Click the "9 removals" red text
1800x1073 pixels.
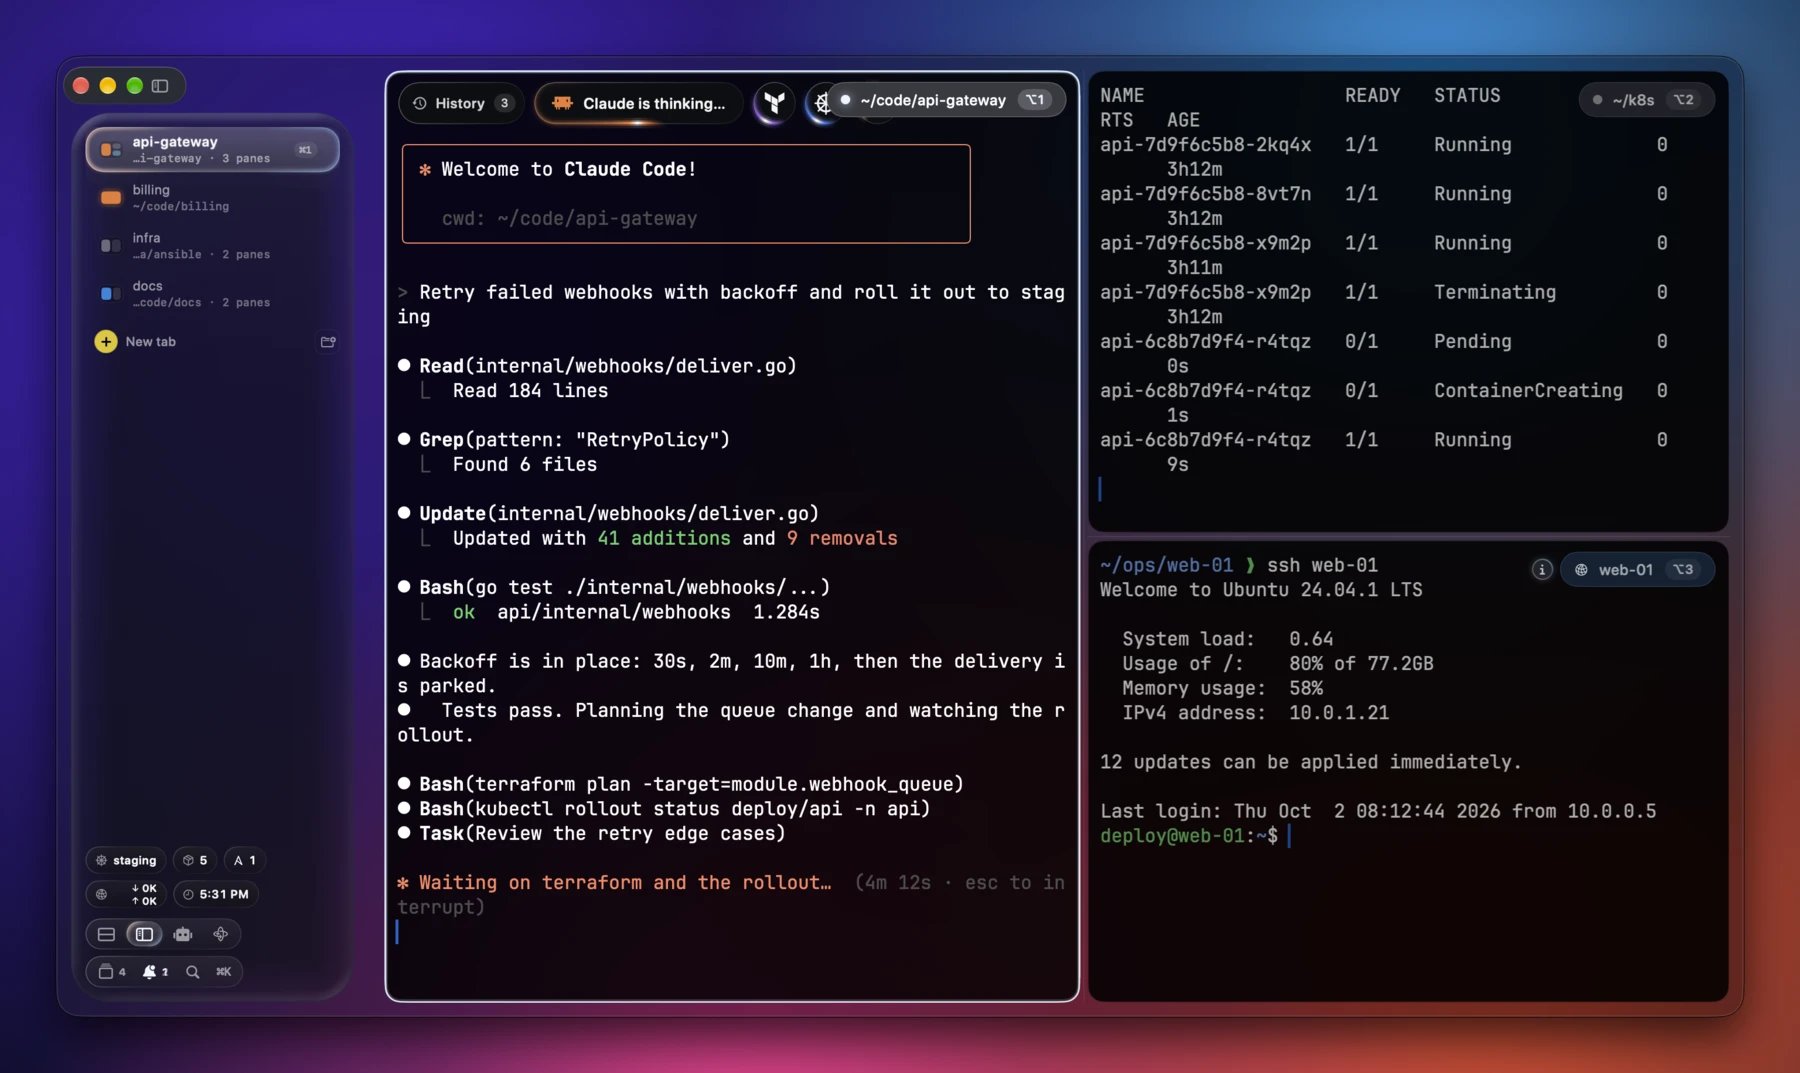842,539
